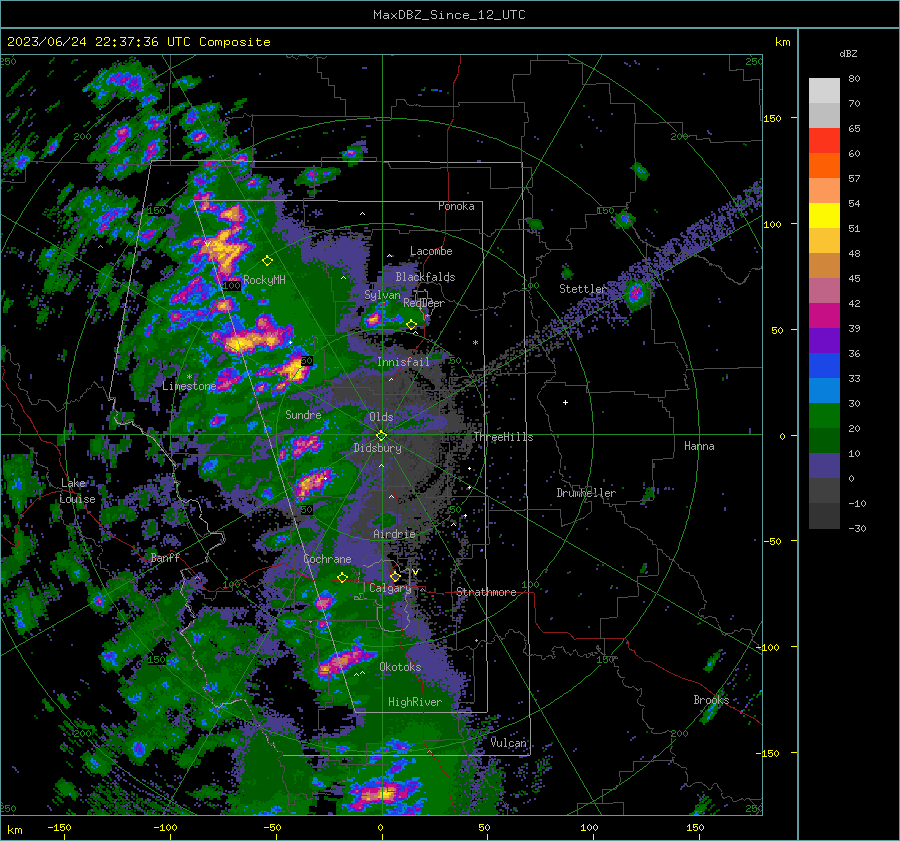Click the -30 value on dBZ legend
This screenshot has width=900, height=841.
click(x=857, y=528)
